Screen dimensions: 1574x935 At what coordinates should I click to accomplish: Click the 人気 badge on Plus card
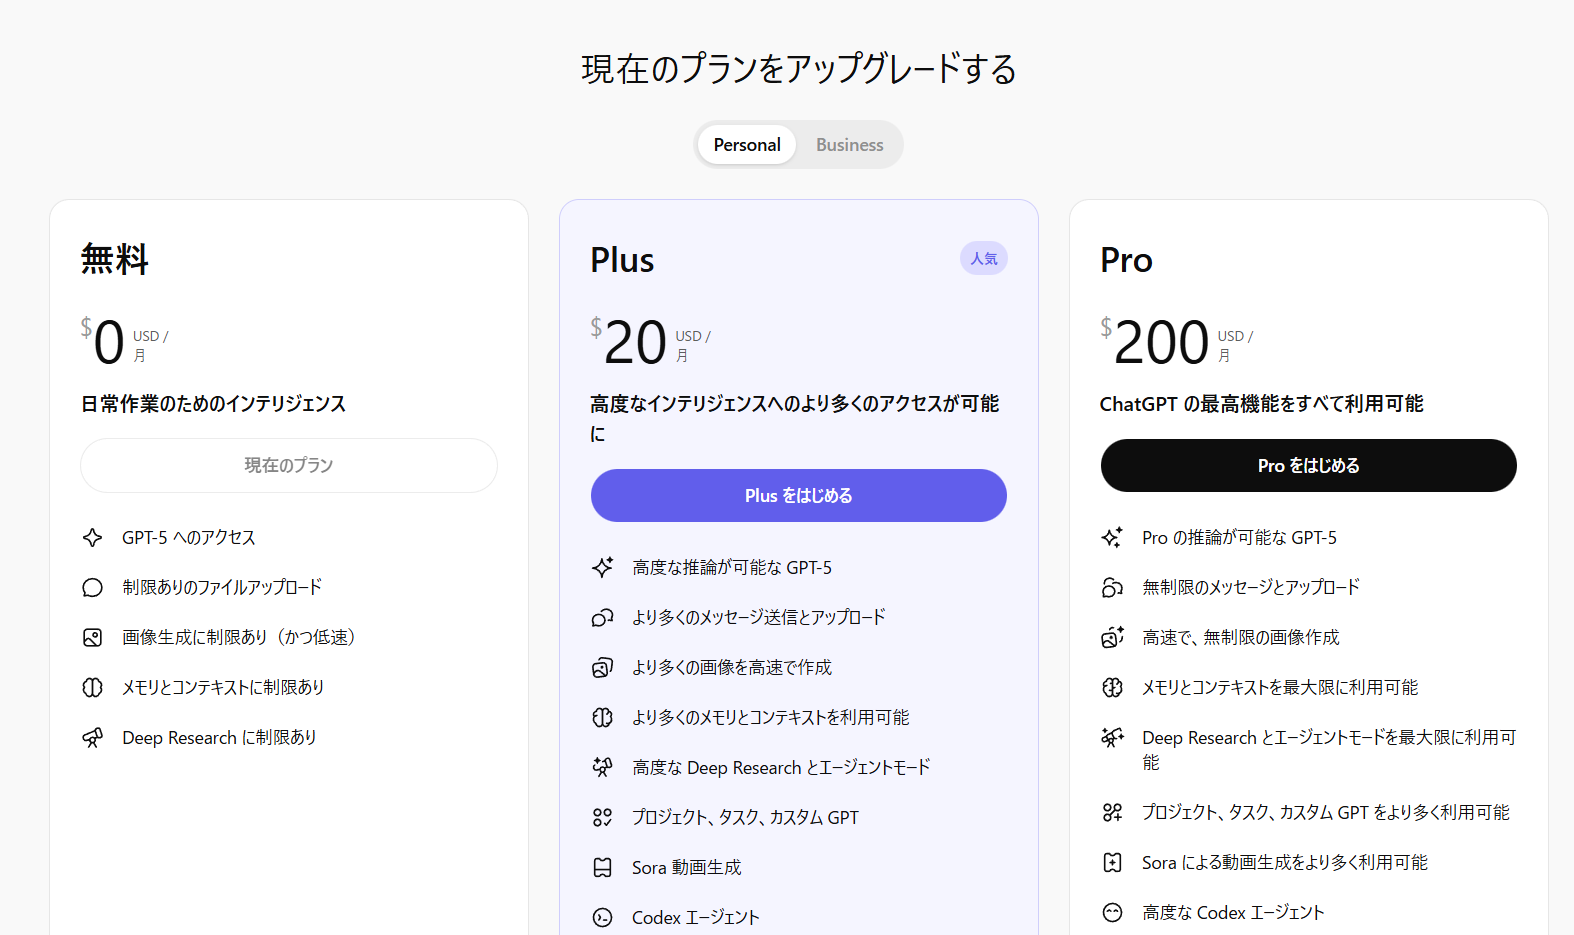(983, 259)
